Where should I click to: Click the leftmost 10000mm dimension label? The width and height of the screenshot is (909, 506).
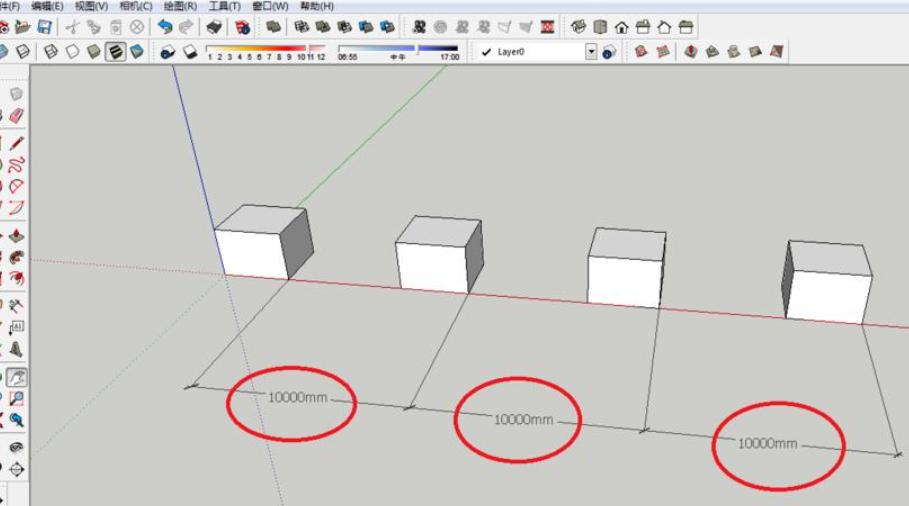click(x=297, y=397)
